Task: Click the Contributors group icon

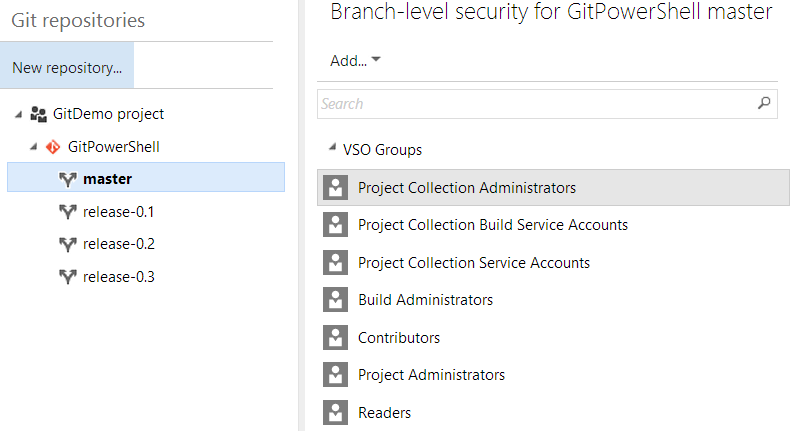Action: 336,338
